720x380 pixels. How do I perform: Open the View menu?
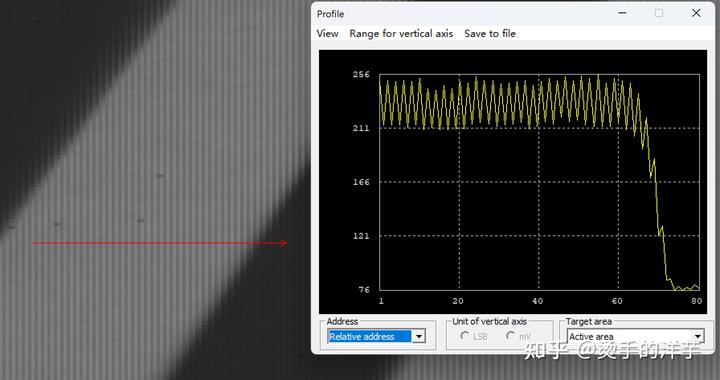tap(327, 34)
